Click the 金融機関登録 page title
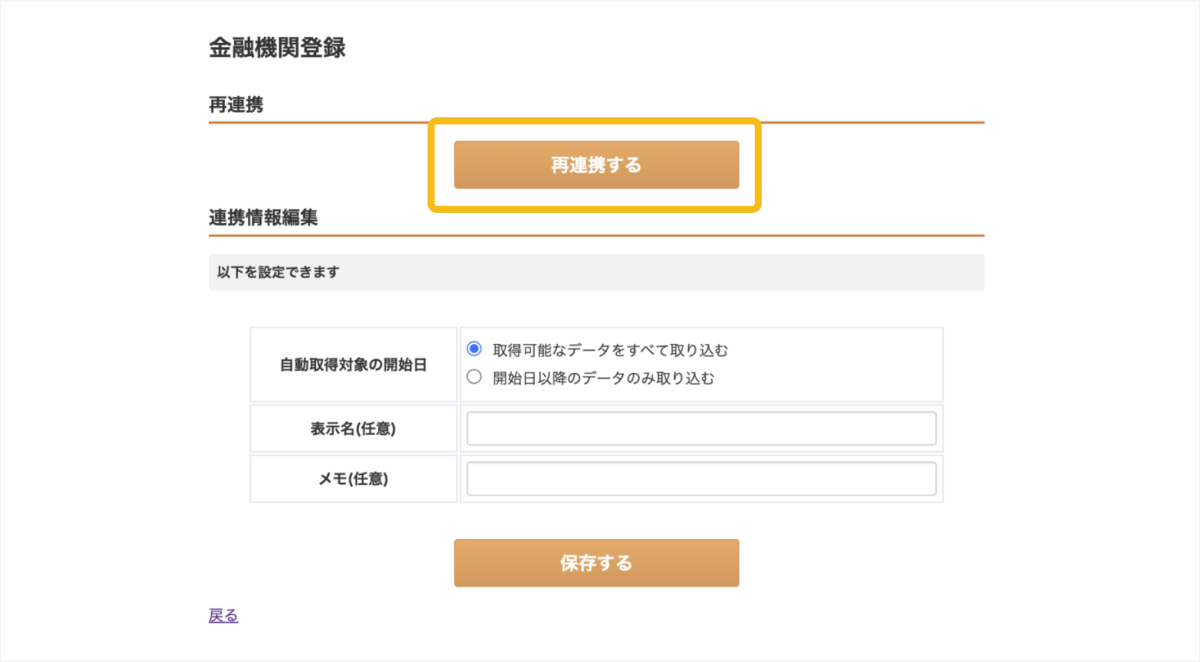 pyautogui.click(x=277, y=48)
